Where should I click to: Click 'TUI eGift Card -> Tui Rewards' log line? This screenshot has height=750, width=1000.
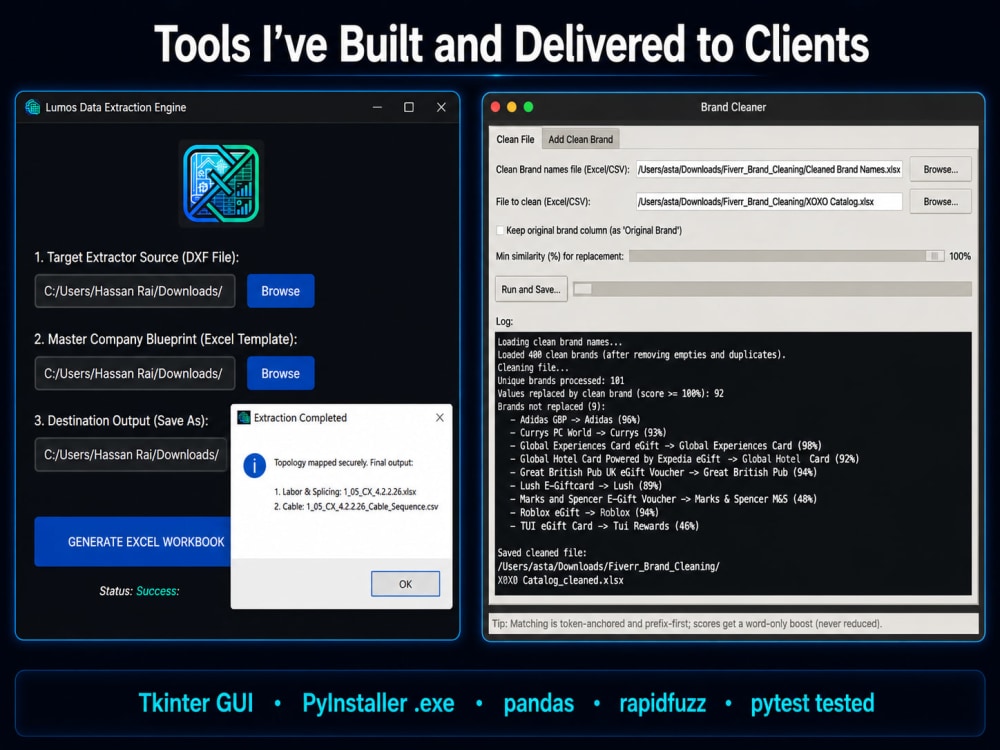click(604, 526)
